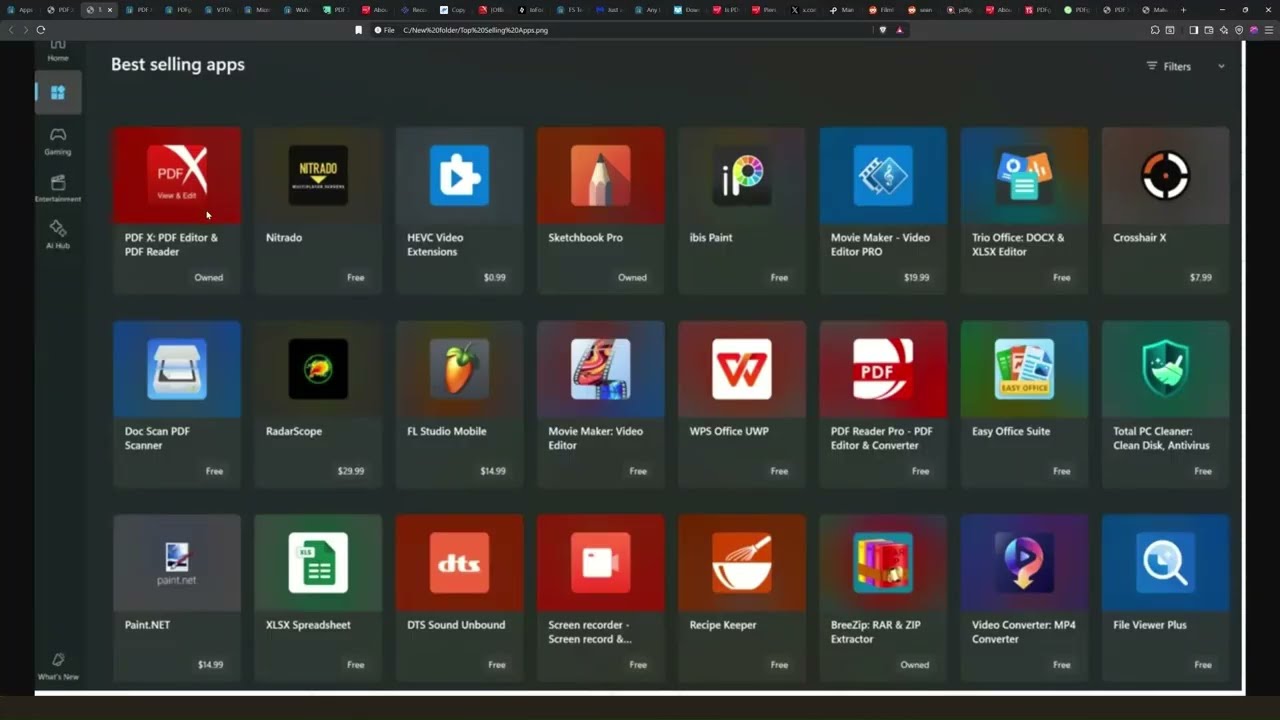Click 'Owned' label under Sketchbook Pro
Image resolution: width=1280 pixels, height=720 pixels.
632,277
